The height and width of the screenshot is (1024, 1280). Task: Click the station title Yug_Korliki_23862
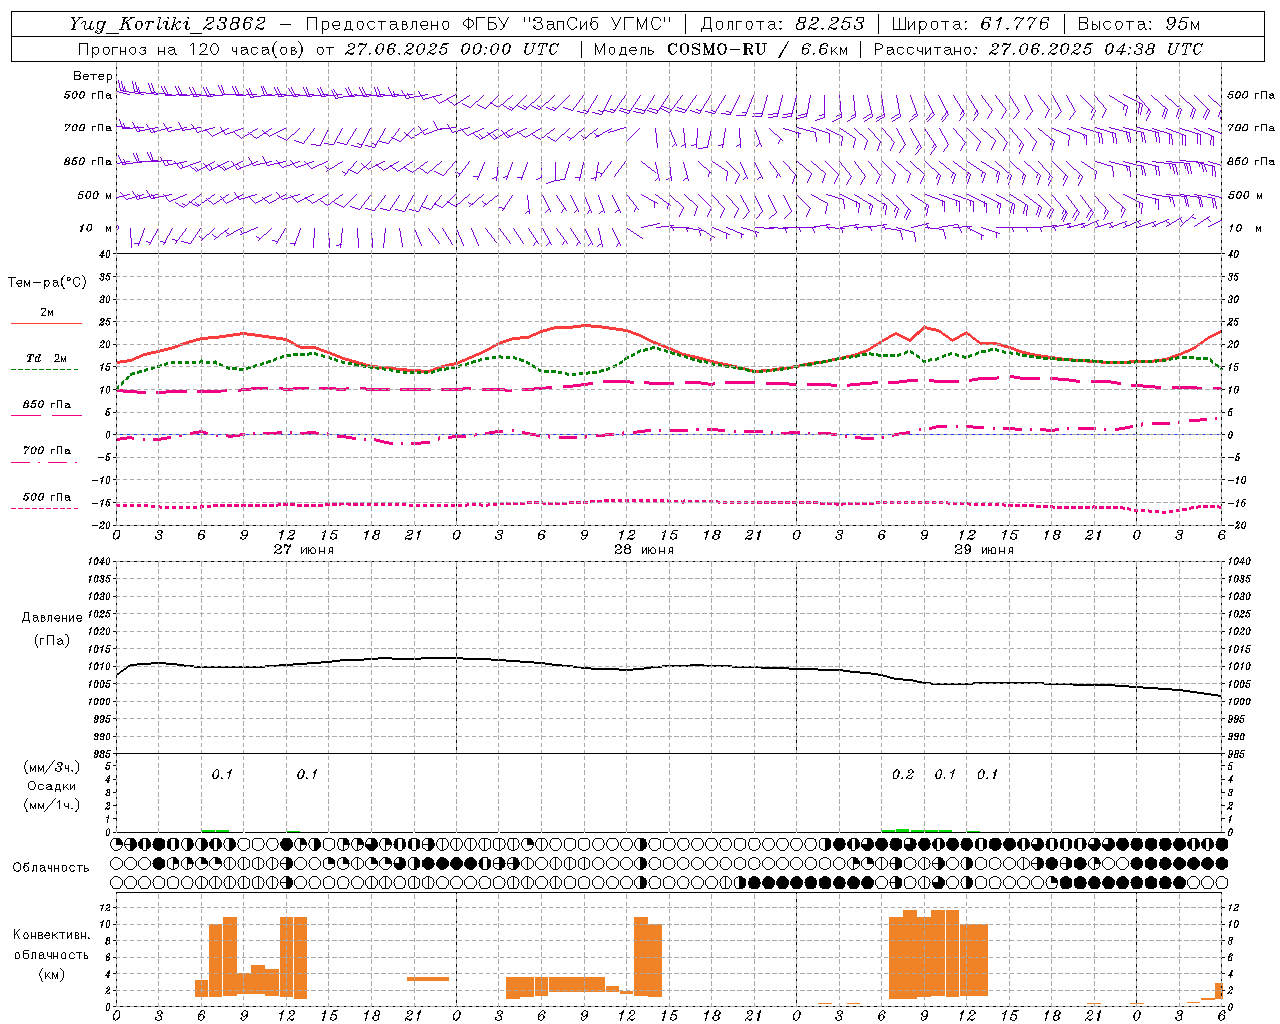tap(168, 24)
